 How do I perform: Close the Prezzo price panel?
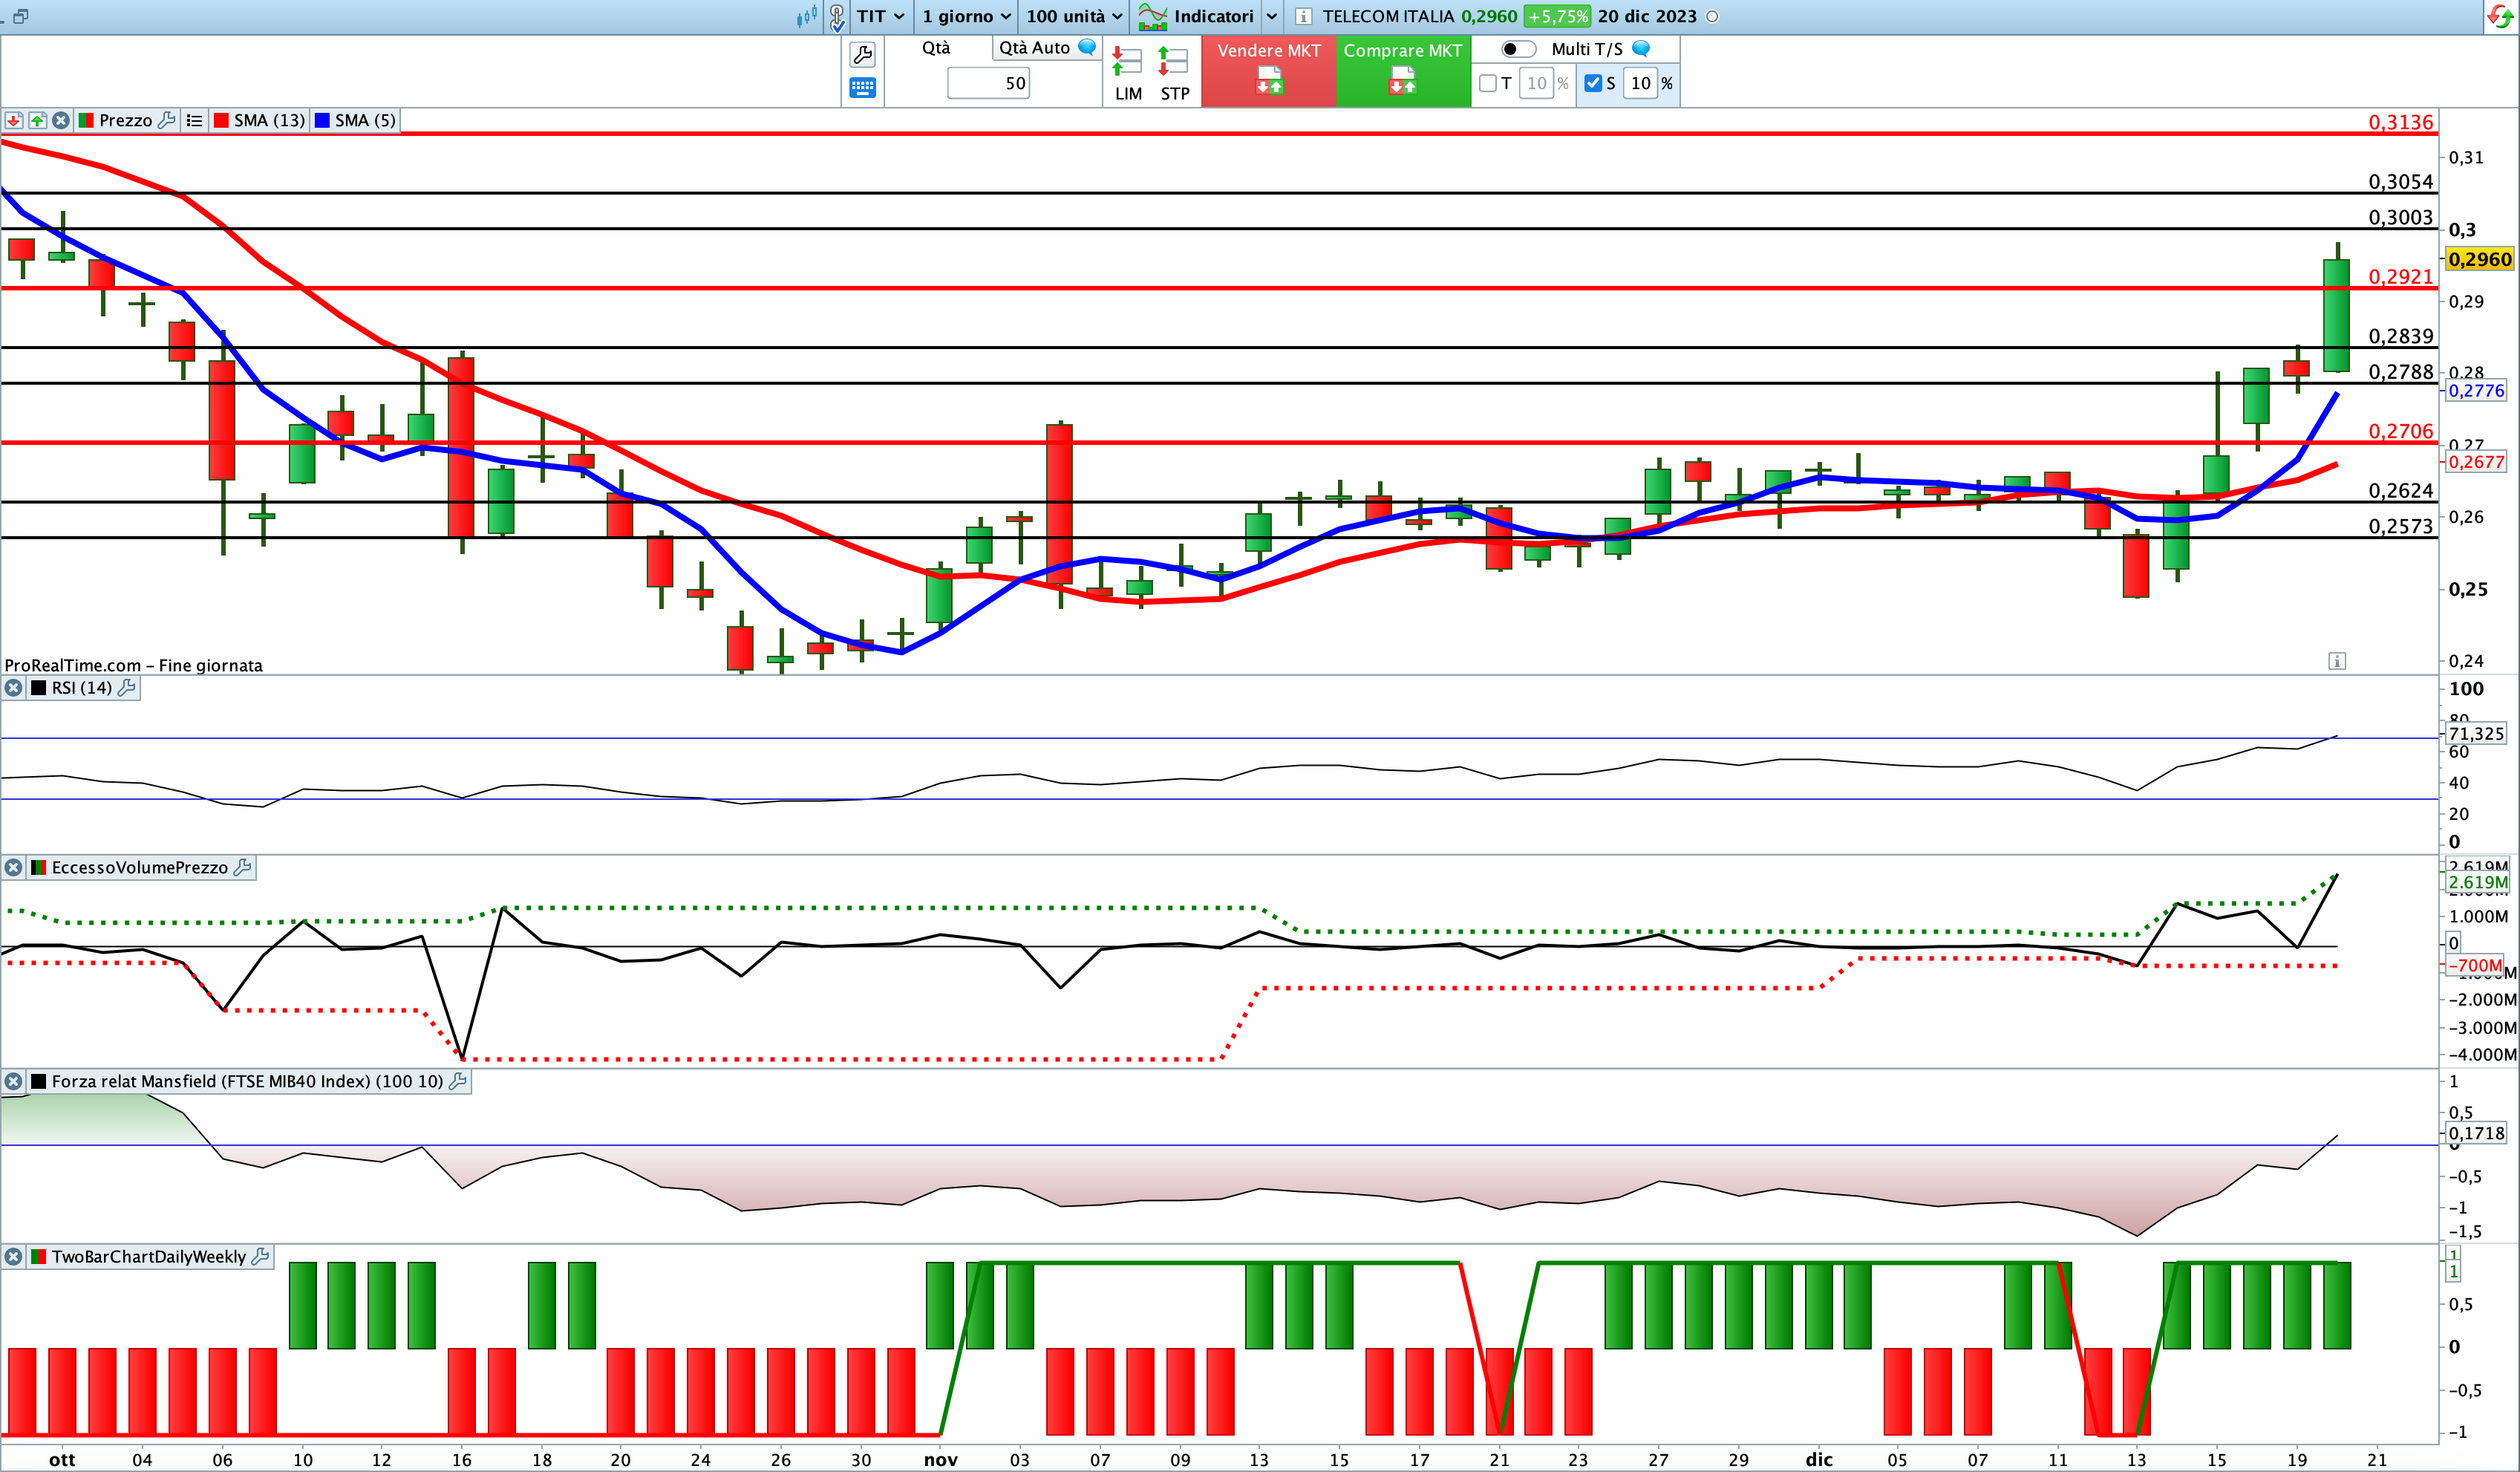click(61, 120)
